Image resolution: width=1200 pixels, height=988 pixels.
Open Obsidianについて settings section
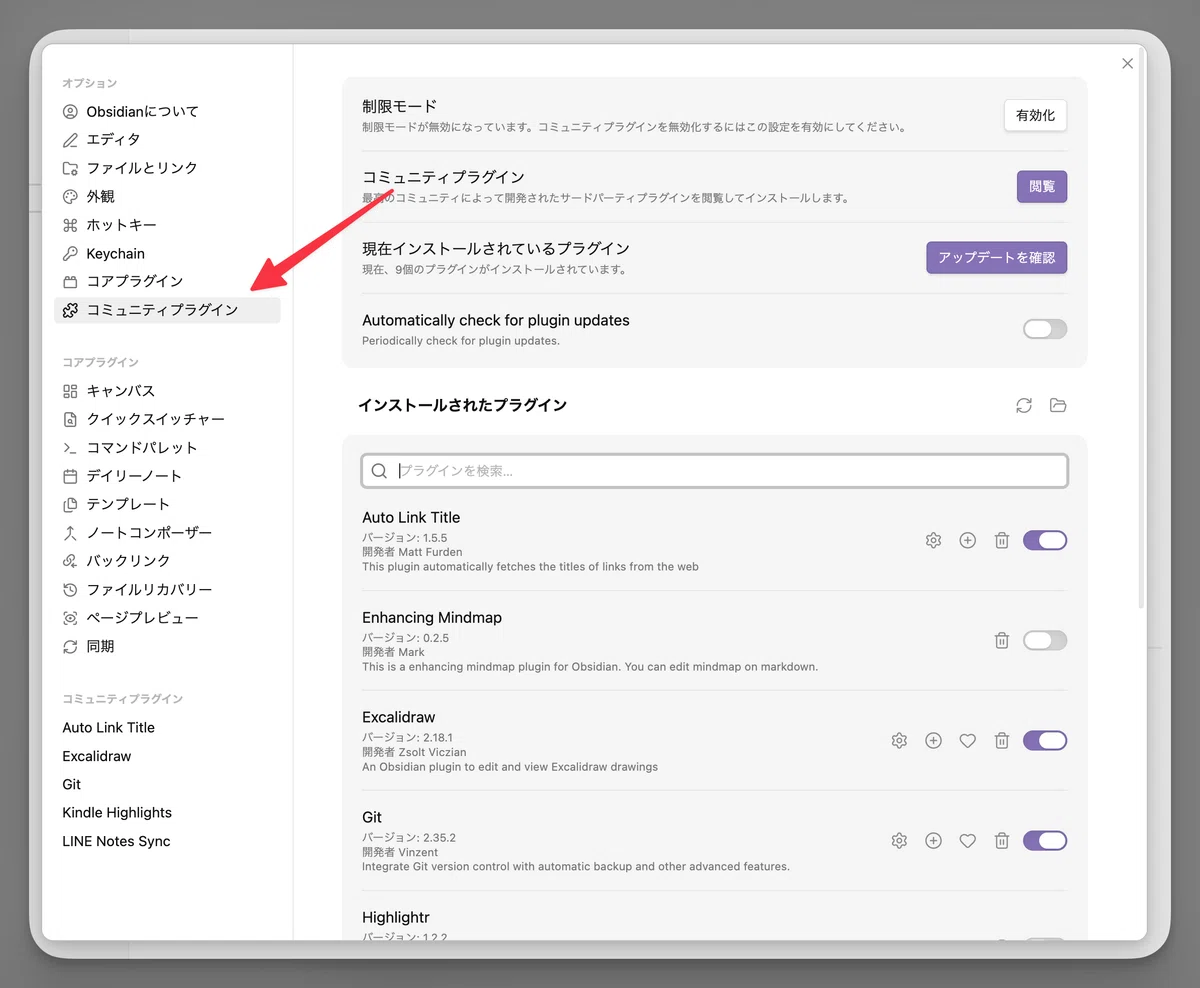167,111
